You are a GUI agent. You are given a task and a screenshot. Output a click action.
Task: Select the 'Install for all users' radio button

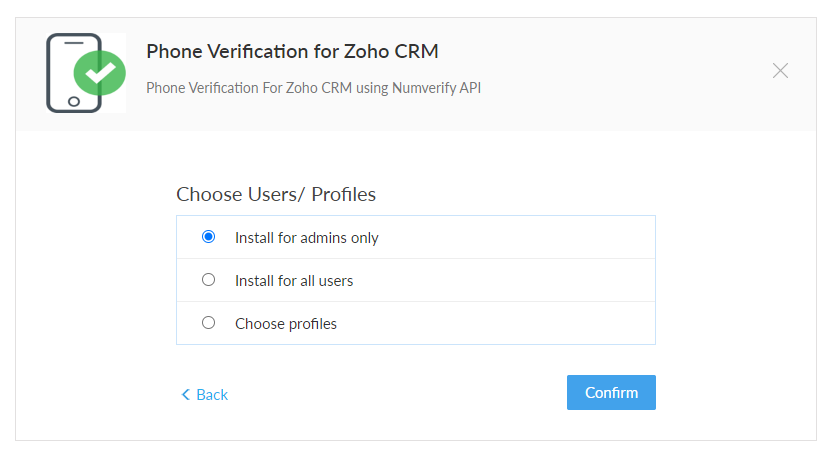(208, 280)
